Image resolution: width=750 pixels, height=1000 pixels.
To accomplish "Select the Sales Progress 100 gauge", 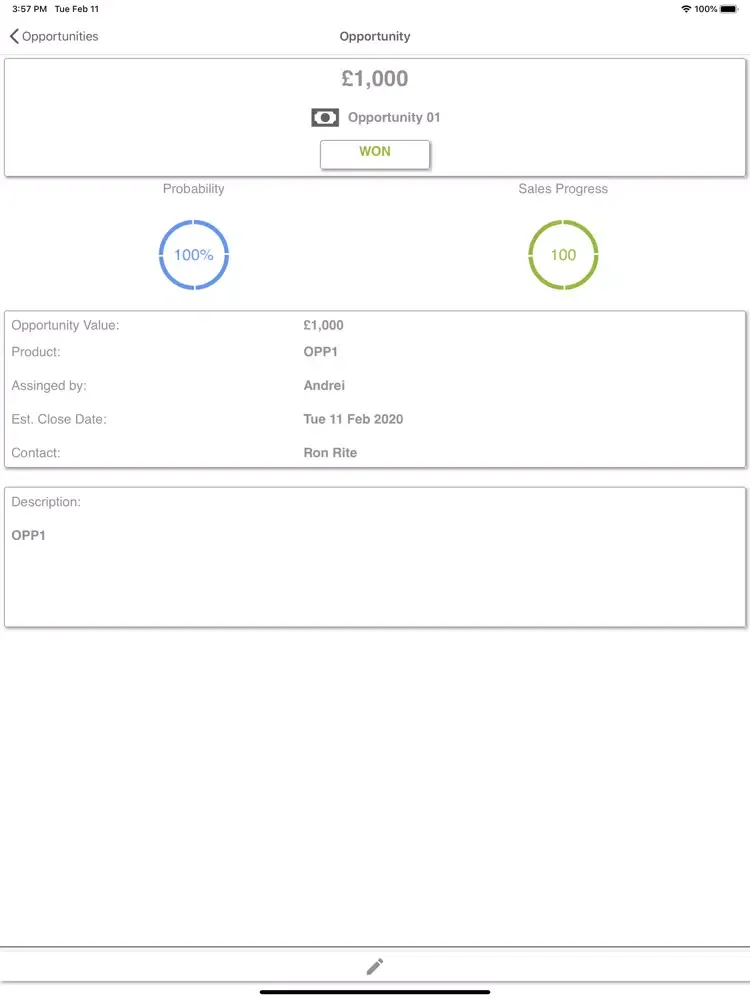I will pos(563,254).
